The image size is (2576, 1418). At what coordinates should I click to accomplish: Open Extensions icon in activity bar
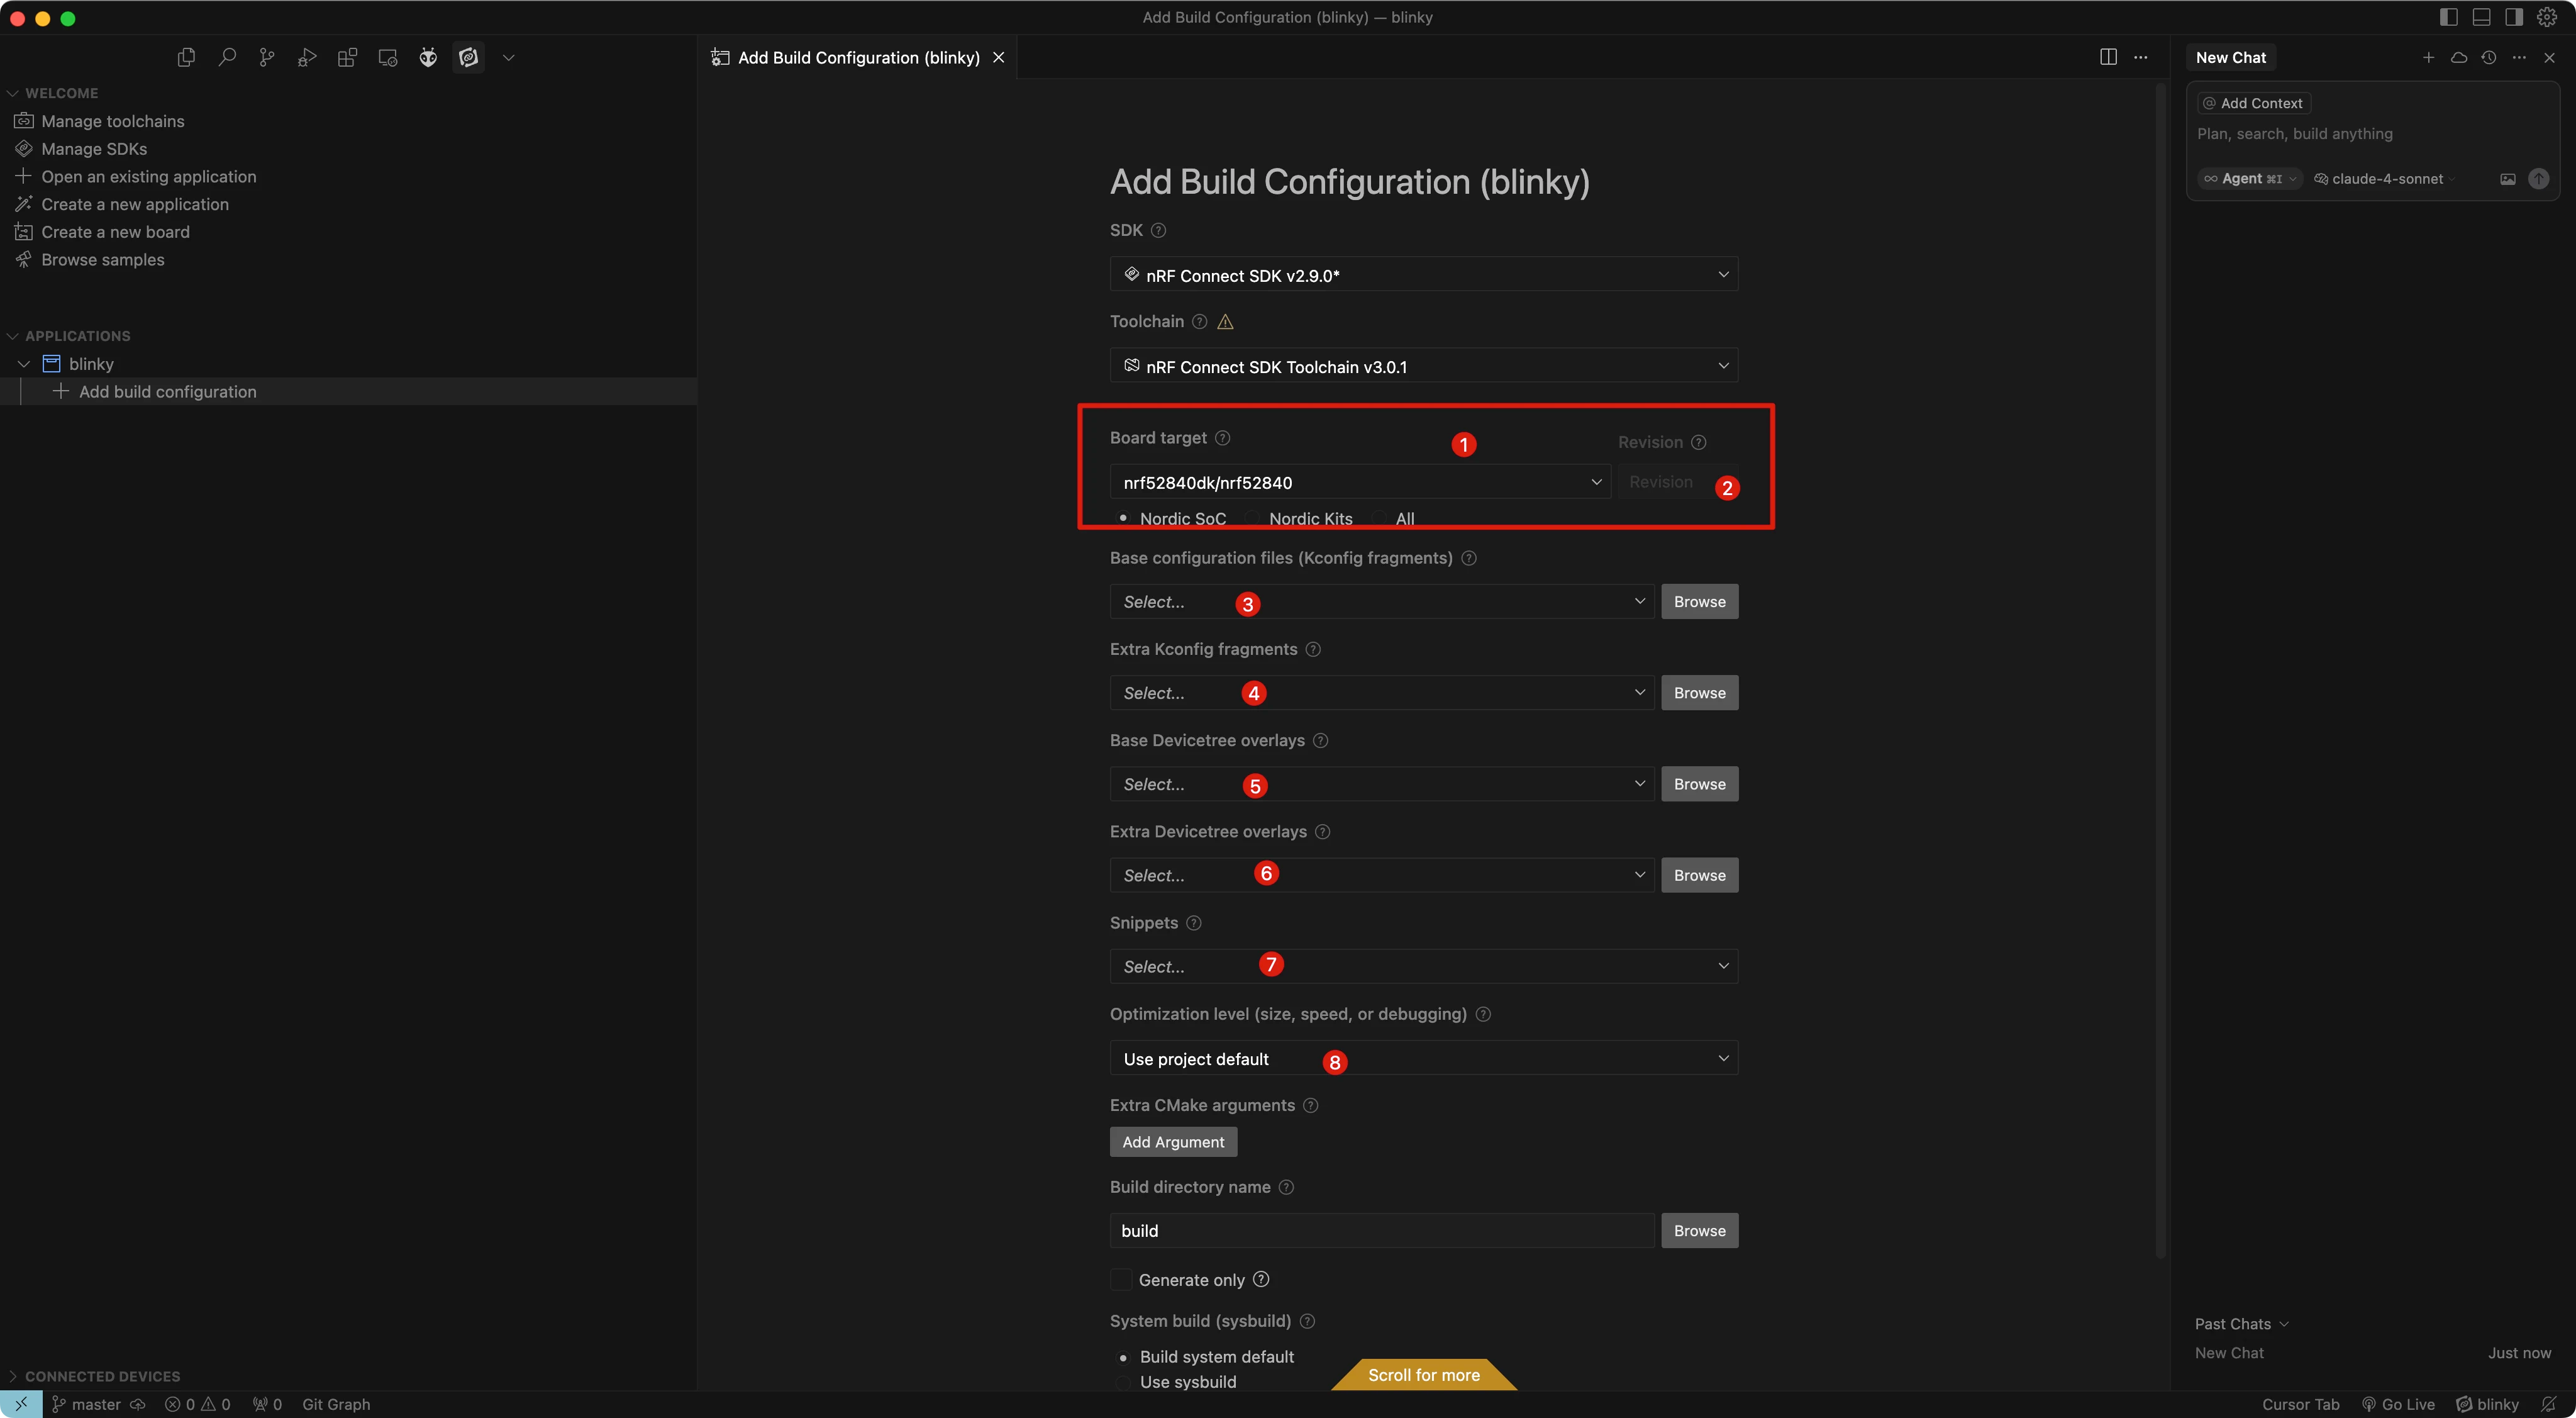pos(347,57)
